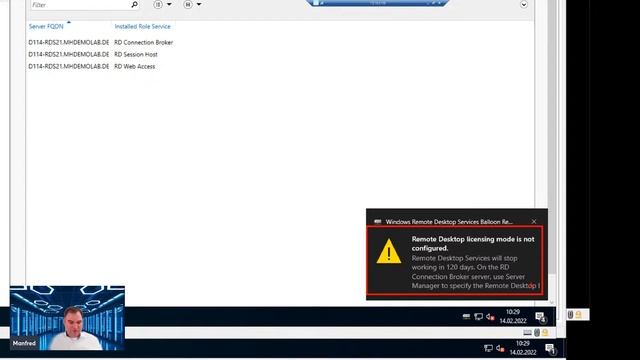This screenshot has height=360, width=640.
Task: Click the saved queries disk icon
Action: tap(188, 4)
